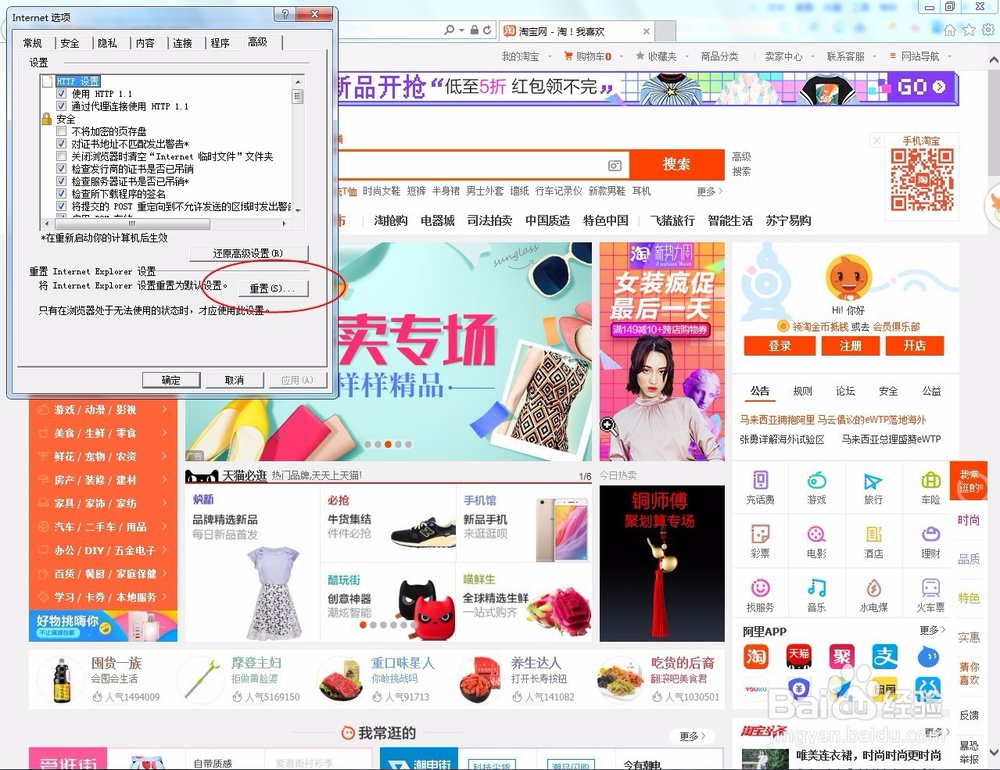Switch to 程序 tab in Internet 选项

(220, 43)
